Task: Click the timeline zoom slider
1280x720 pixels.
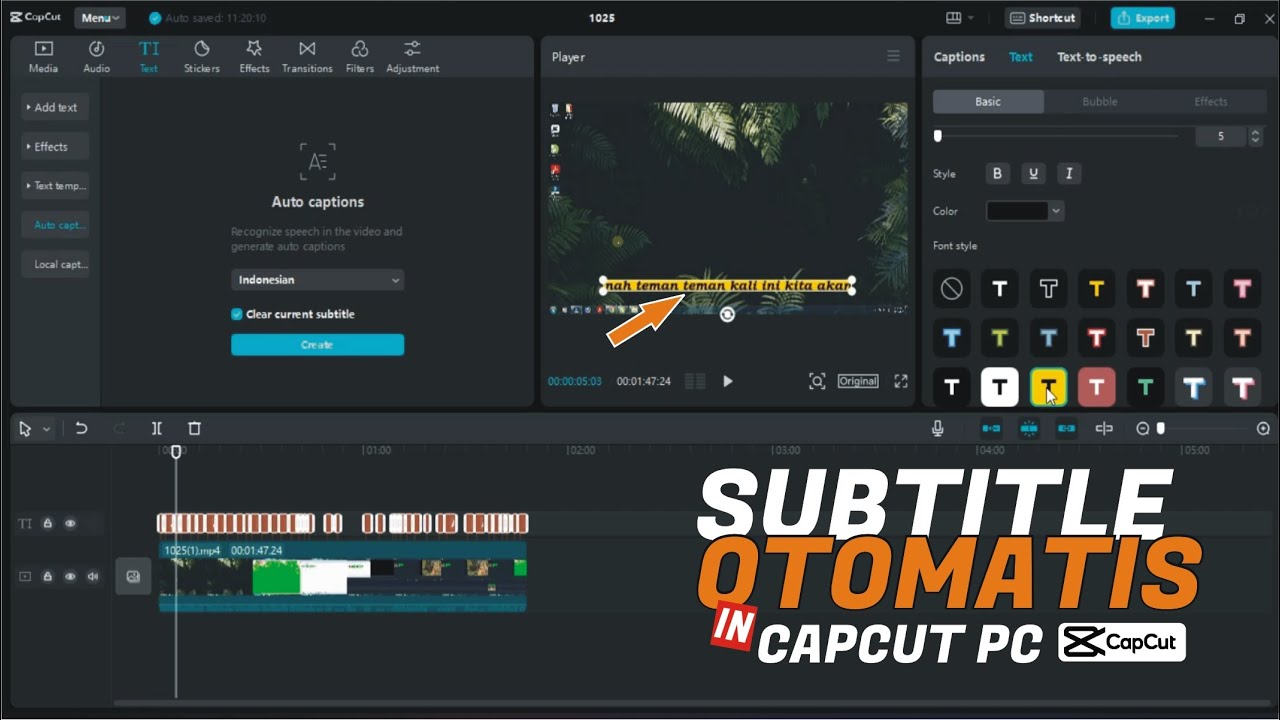Action: pos(1204,428)
